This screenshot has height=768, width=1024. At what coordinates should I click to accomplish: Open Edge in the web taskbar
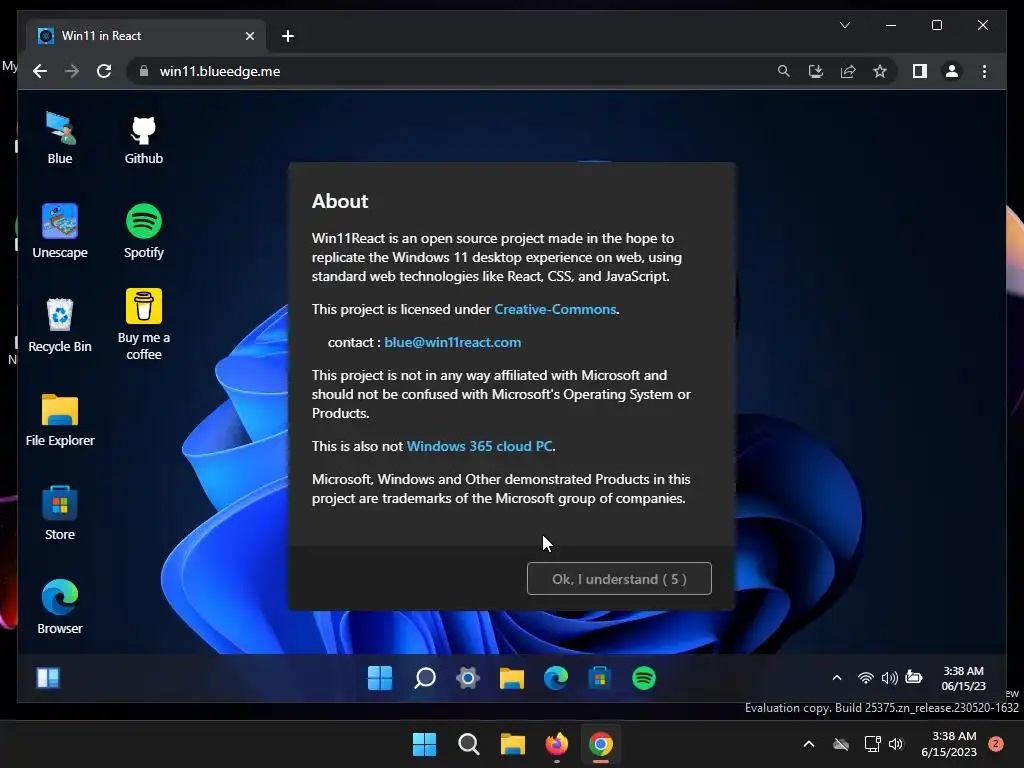click(x=556, y=678)
